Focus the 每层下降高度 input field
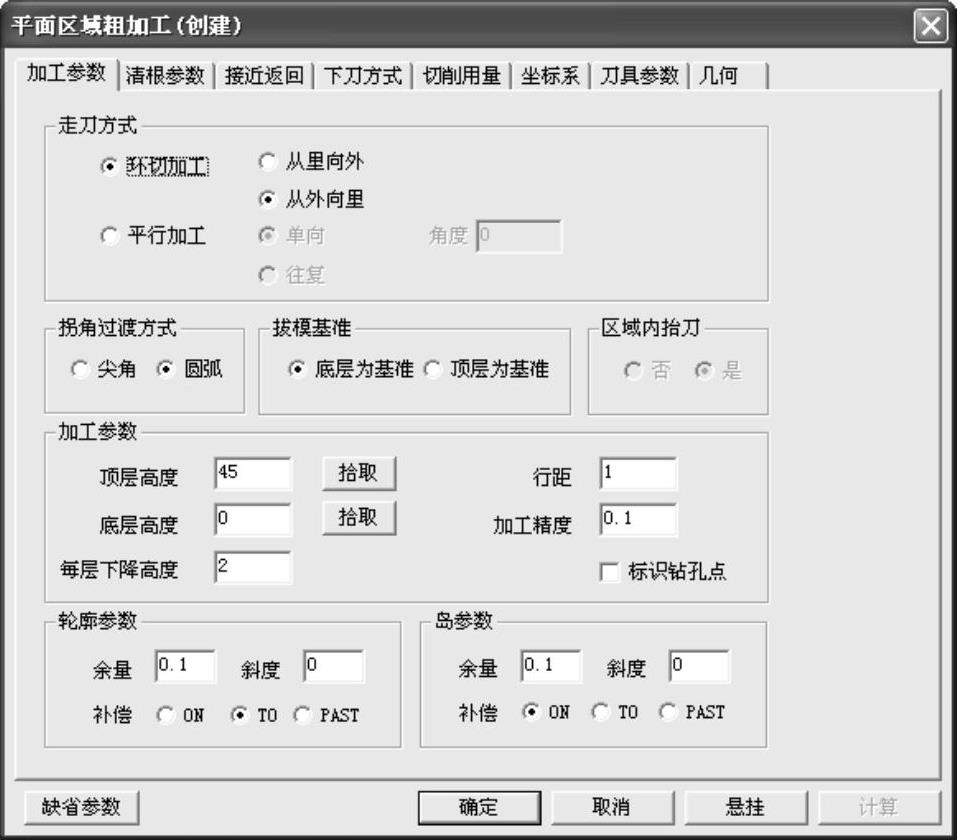Viewport: 957px width, 840px height. [252, 567]
